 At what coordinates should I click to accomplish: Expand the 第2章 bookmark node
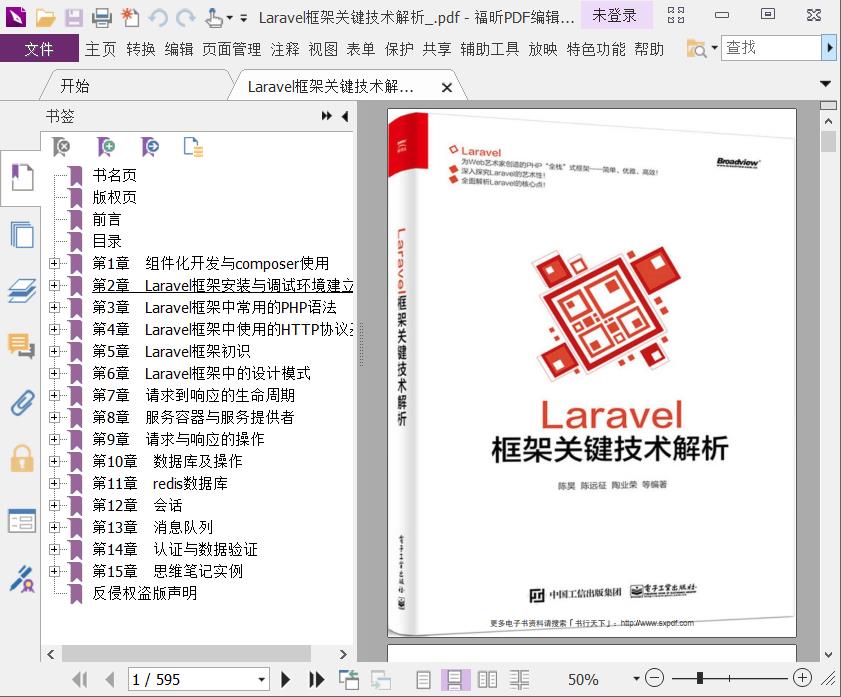click(54, 285)
